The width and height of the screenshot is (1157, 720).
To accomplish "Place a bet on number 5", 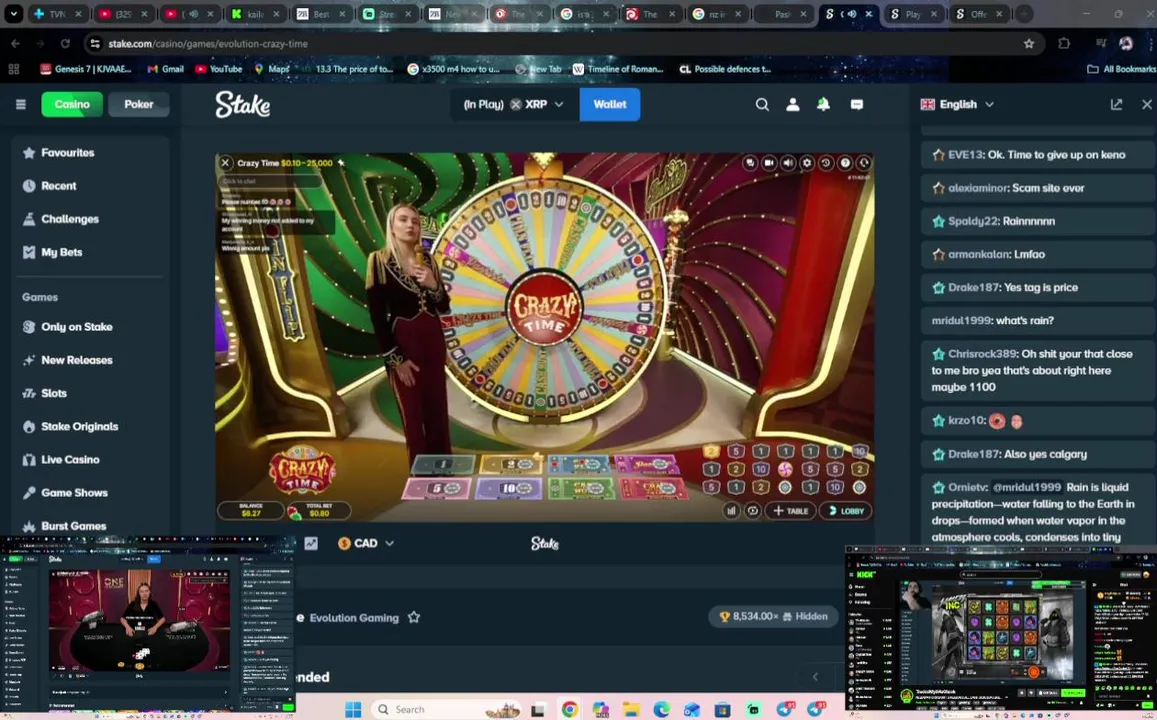I will pos(438,488).
